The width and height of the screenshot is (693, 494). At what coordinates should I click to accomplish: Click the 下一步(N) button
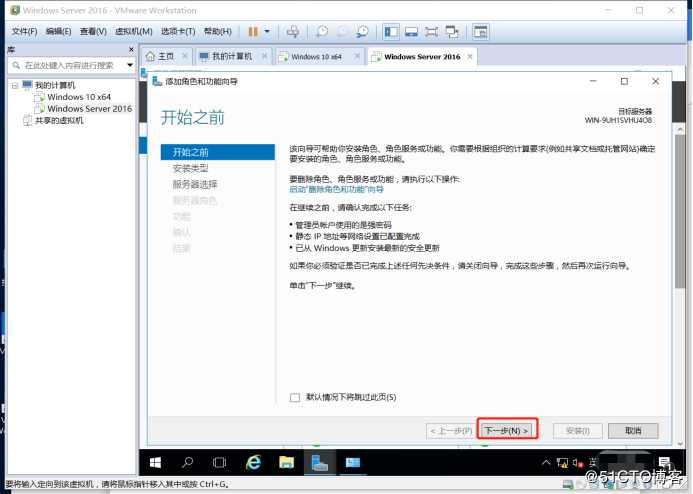click(x=507, y=430)
